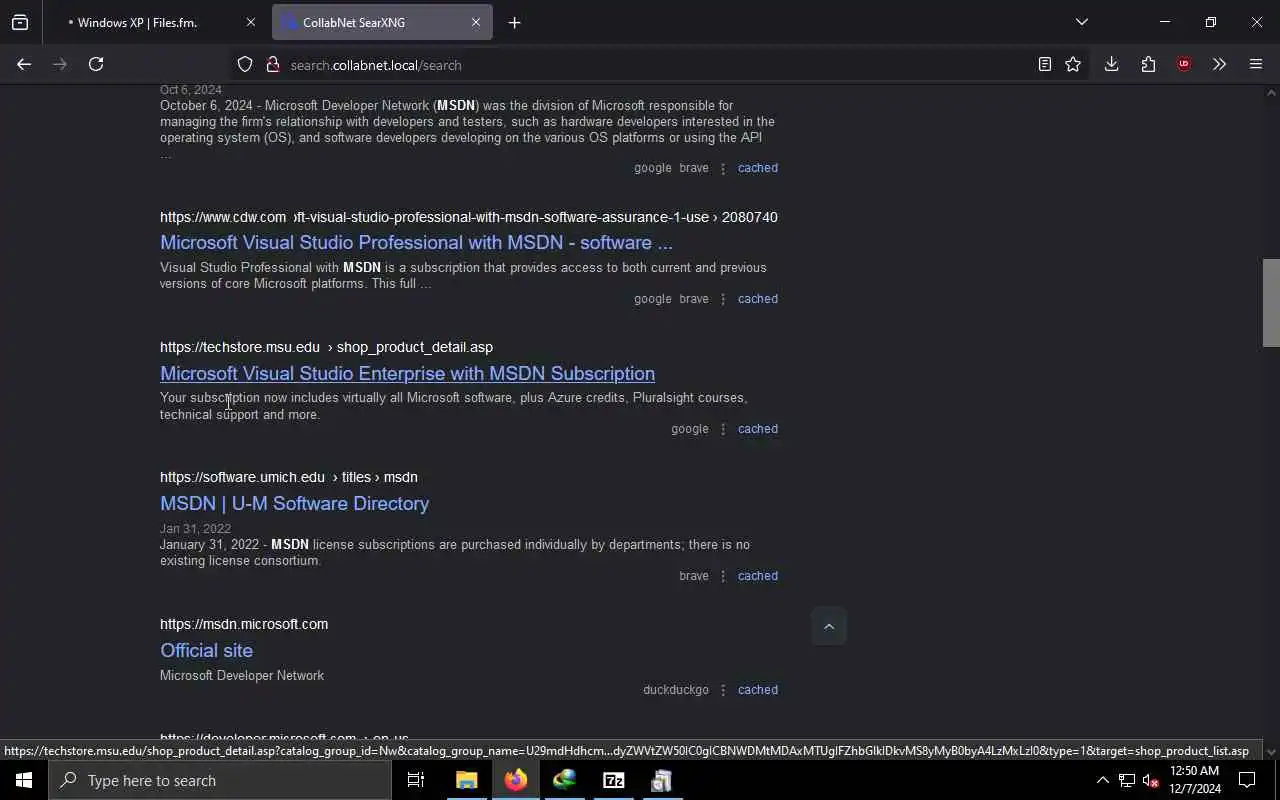The width and height of the screenshot is (1280, 800).
Task: Open cached link for msdn.microsoft.com result
Action: (x=757, y=690)
